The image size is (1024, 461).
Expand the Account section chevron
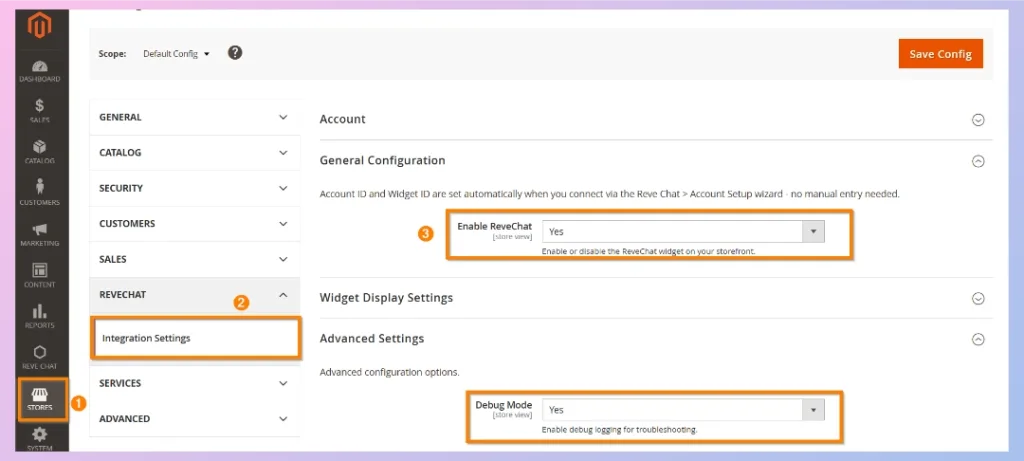point(978,120)
